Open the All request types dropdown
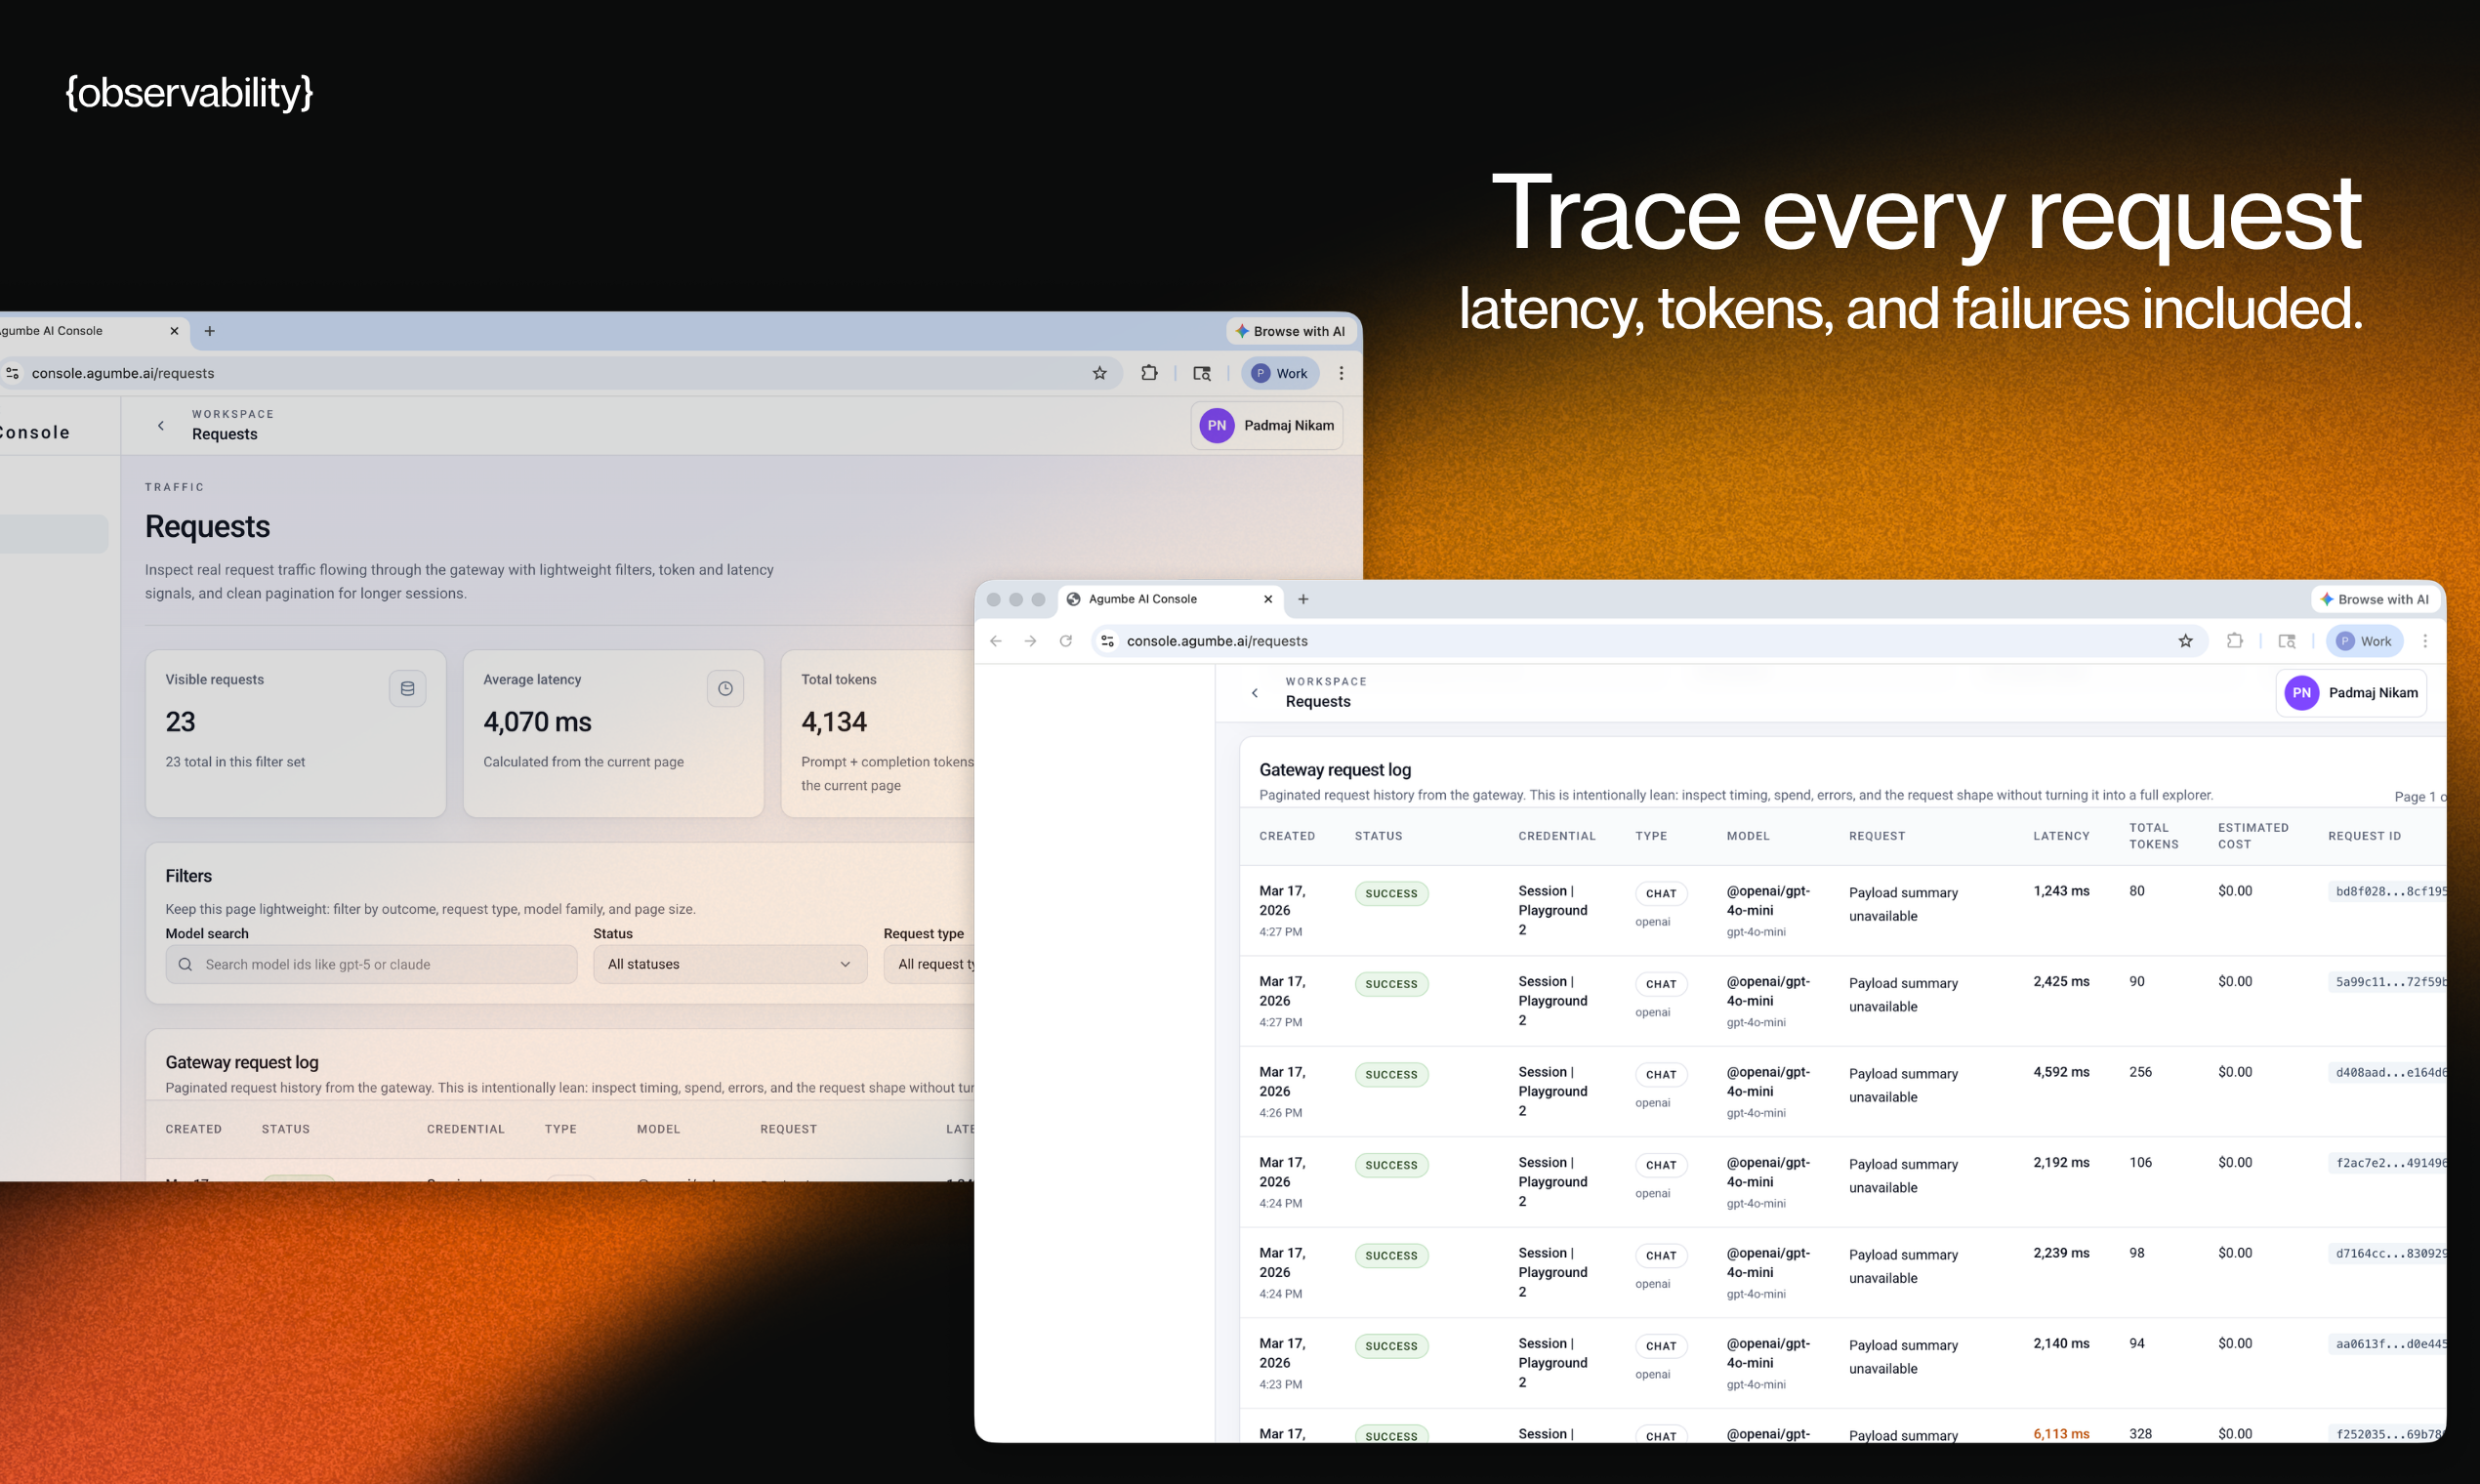Viewport: 2480px width, 1484px height. pyautogui.click(x=930, y=964)
